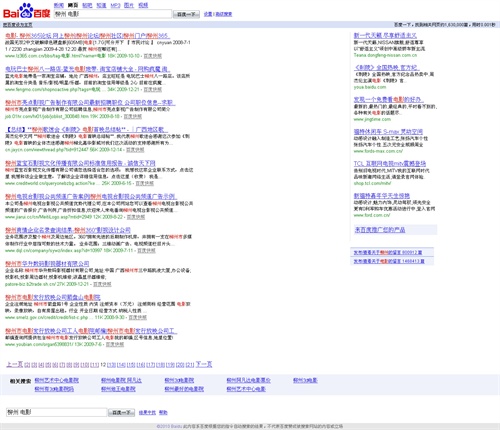The image size is (500, 430).
Task: Open the 帮助 help link at bottom
Action: [x=163, y=413]
